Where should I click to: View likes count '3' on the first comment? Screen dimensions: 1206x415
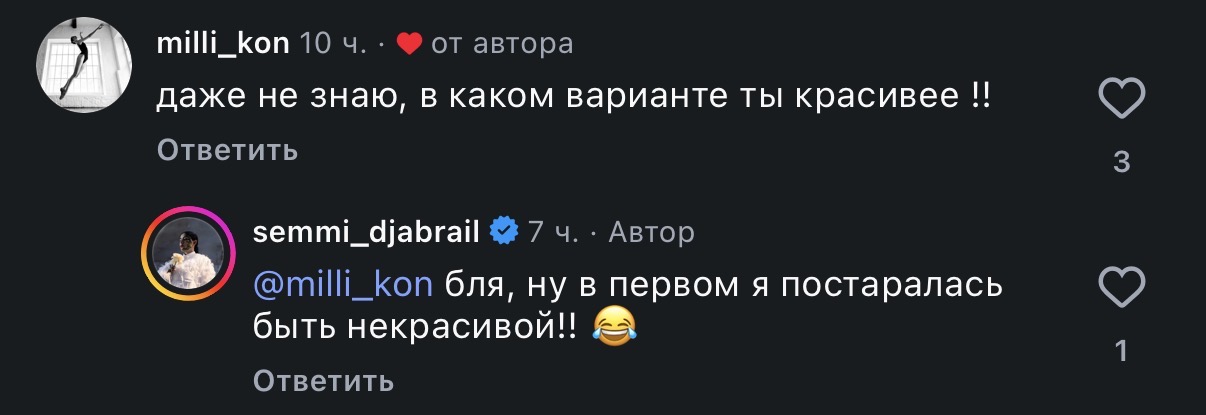tap(1122, 161)
